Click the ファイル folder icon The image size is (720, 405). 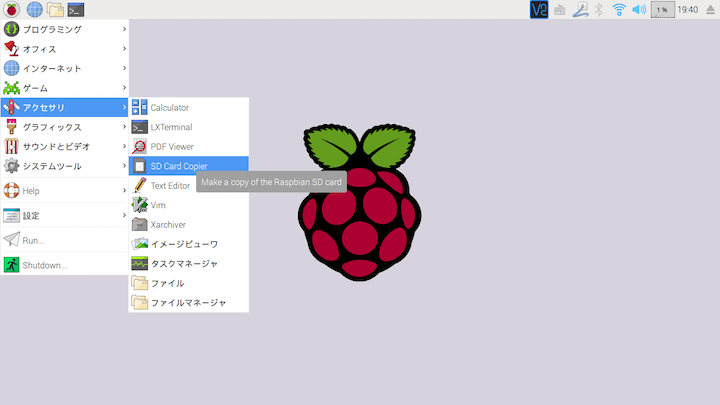pos(140,283)
